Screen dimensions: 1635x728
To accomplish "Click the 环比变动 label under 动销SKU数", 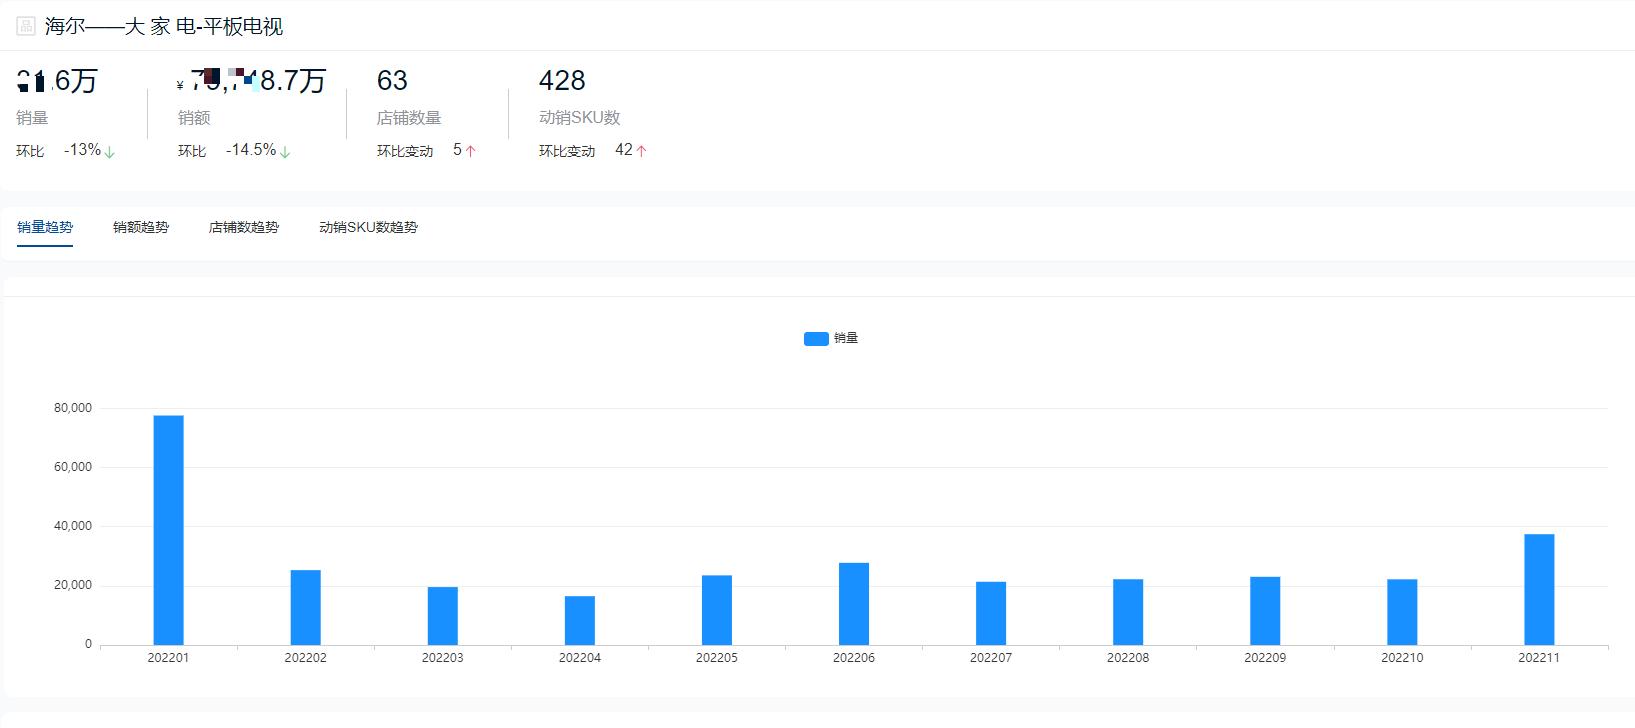I will [x=567, y=151].
